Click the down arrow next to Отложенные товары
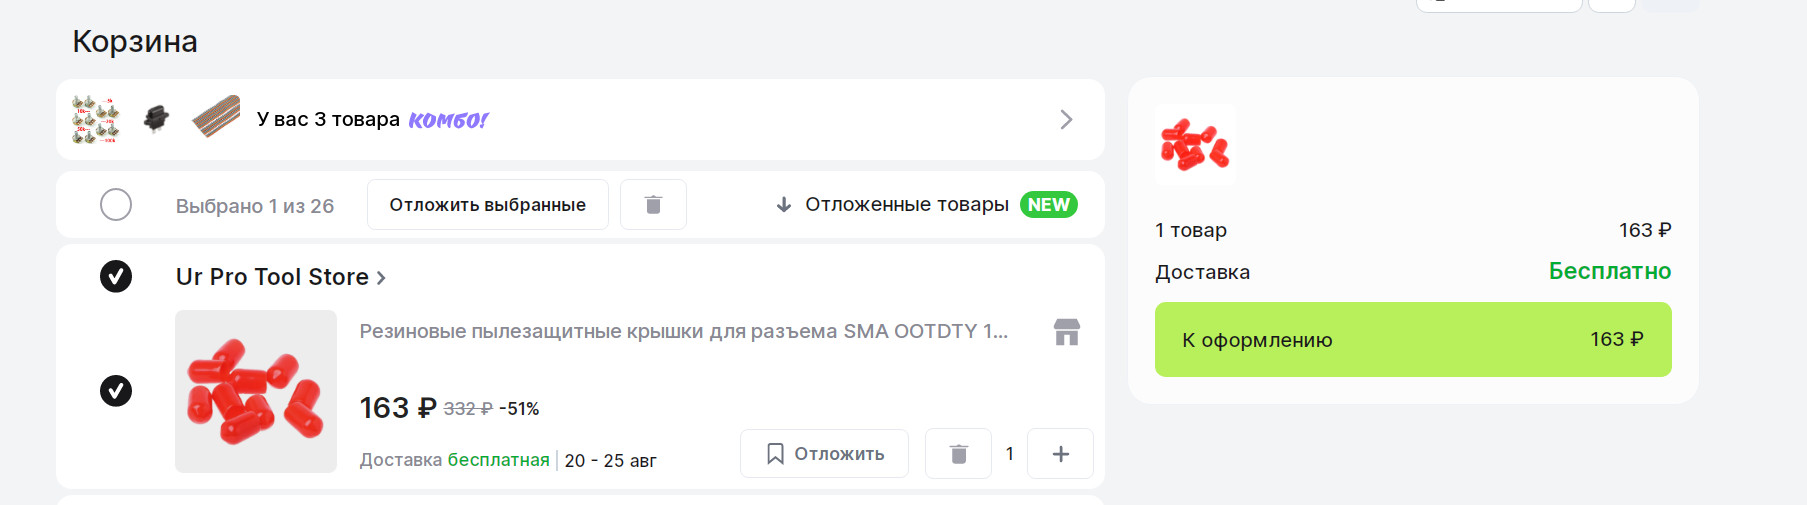 784,205
